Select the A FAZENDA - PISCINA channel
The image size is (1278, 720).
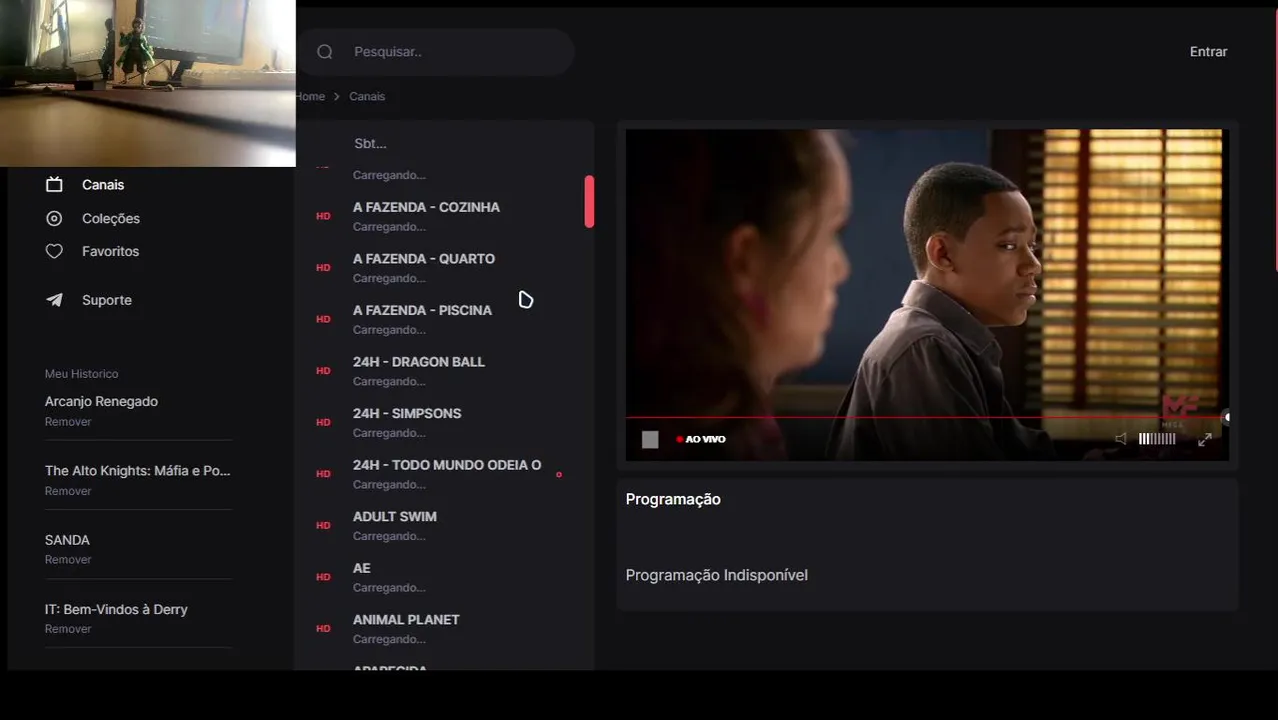[x=422, y=310]
